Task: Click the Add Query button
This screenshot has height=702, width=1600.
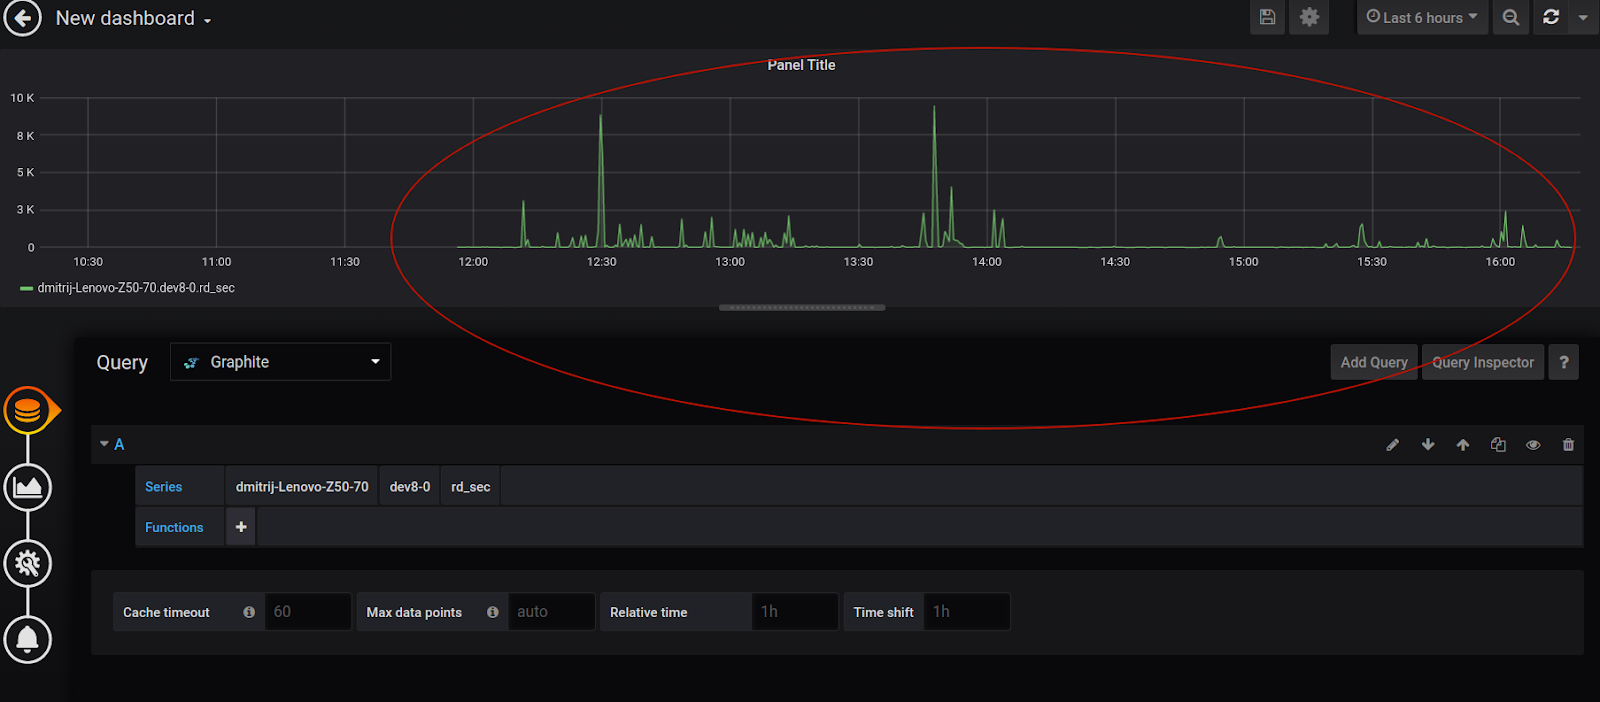Action: (x=1374, y=362)
